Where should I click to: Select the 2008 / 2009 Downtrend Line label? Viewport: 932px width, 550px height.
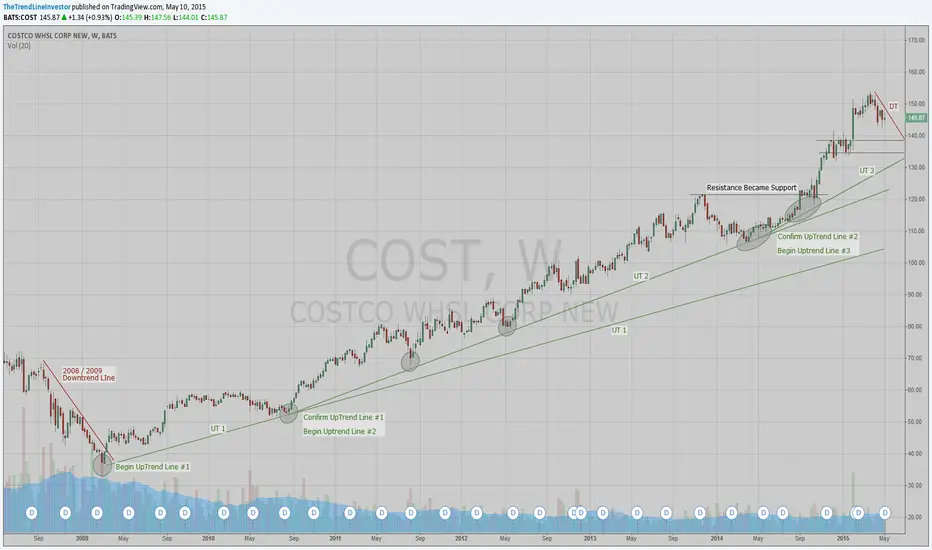tap(89, 374)
